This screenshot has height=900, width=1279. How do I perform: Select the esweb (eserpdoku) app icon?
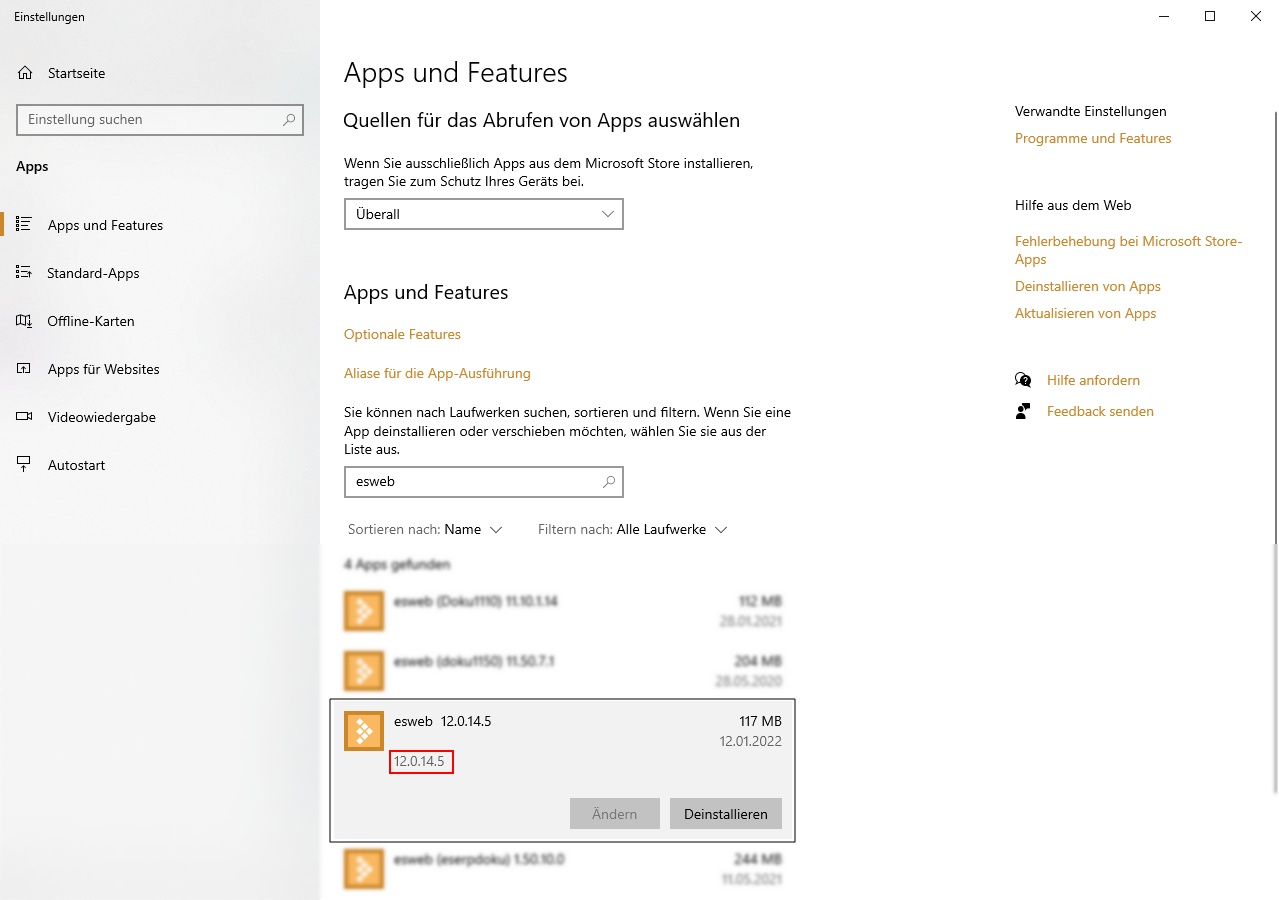coord(364,869)
